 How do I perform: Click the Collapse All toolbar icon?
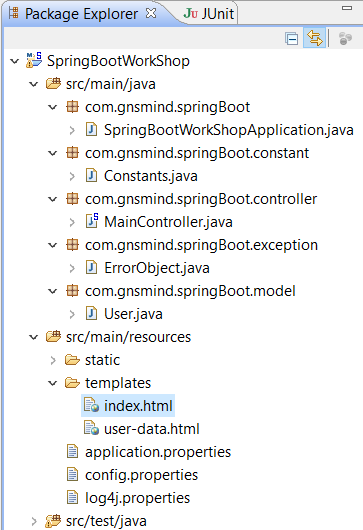[x=291, y=39]
